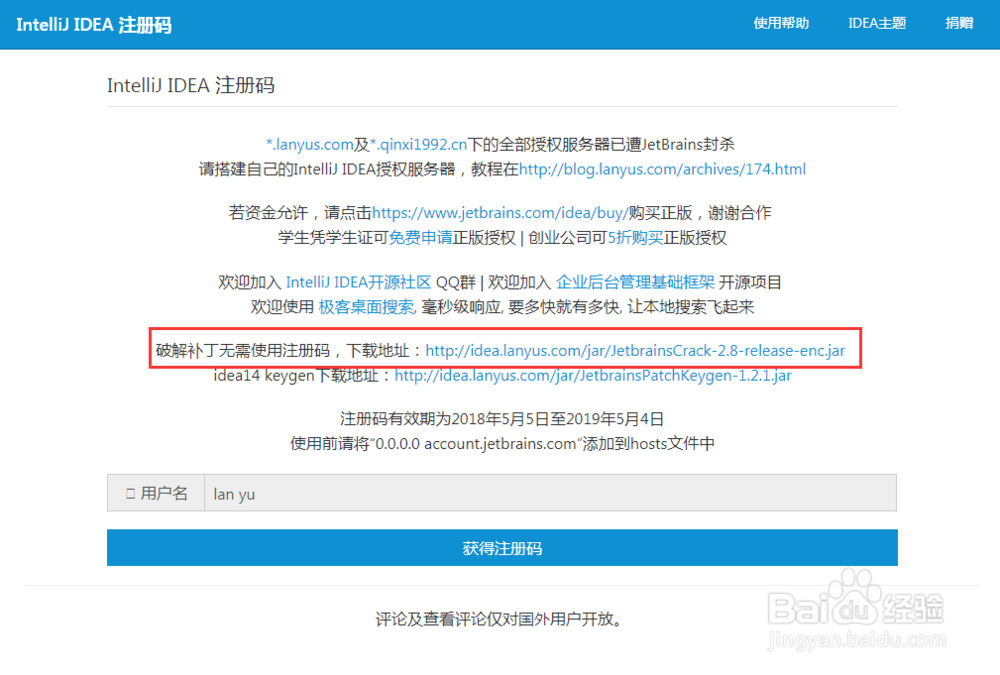Click the 获得注册码 button

click(502, 547)
